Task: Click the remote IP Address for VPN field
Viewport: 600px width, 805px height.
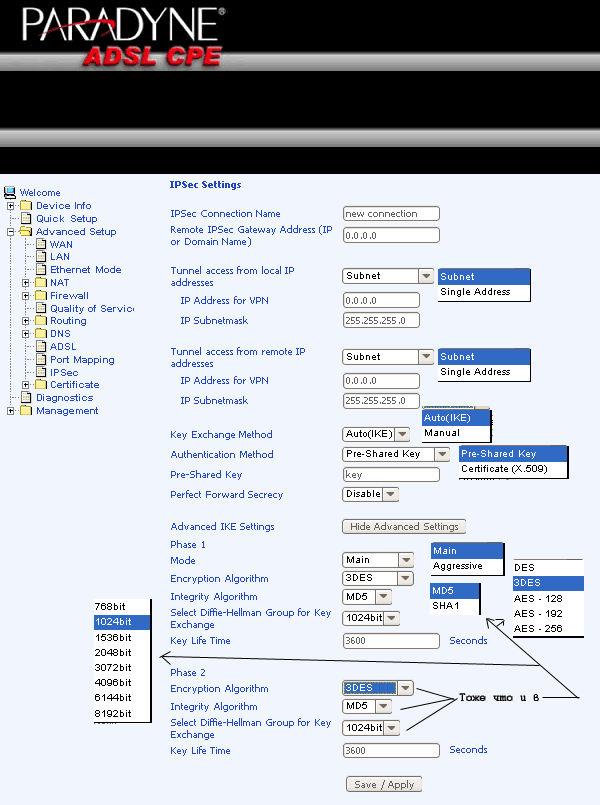Action: click(x=381, y=381)
